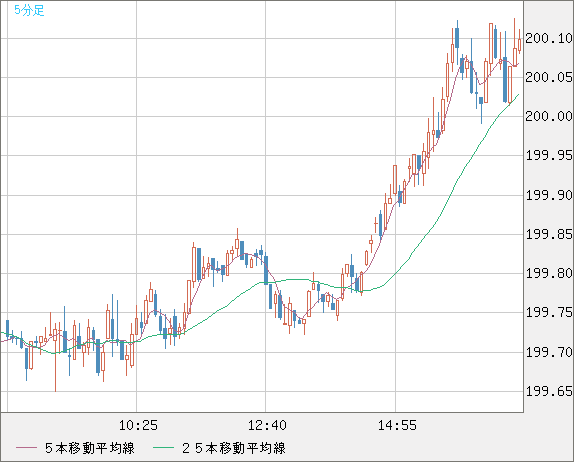Click the purple 5-period moving average legend swatch
The height and width of the screenshot is (462, 574).
(26, 448)
